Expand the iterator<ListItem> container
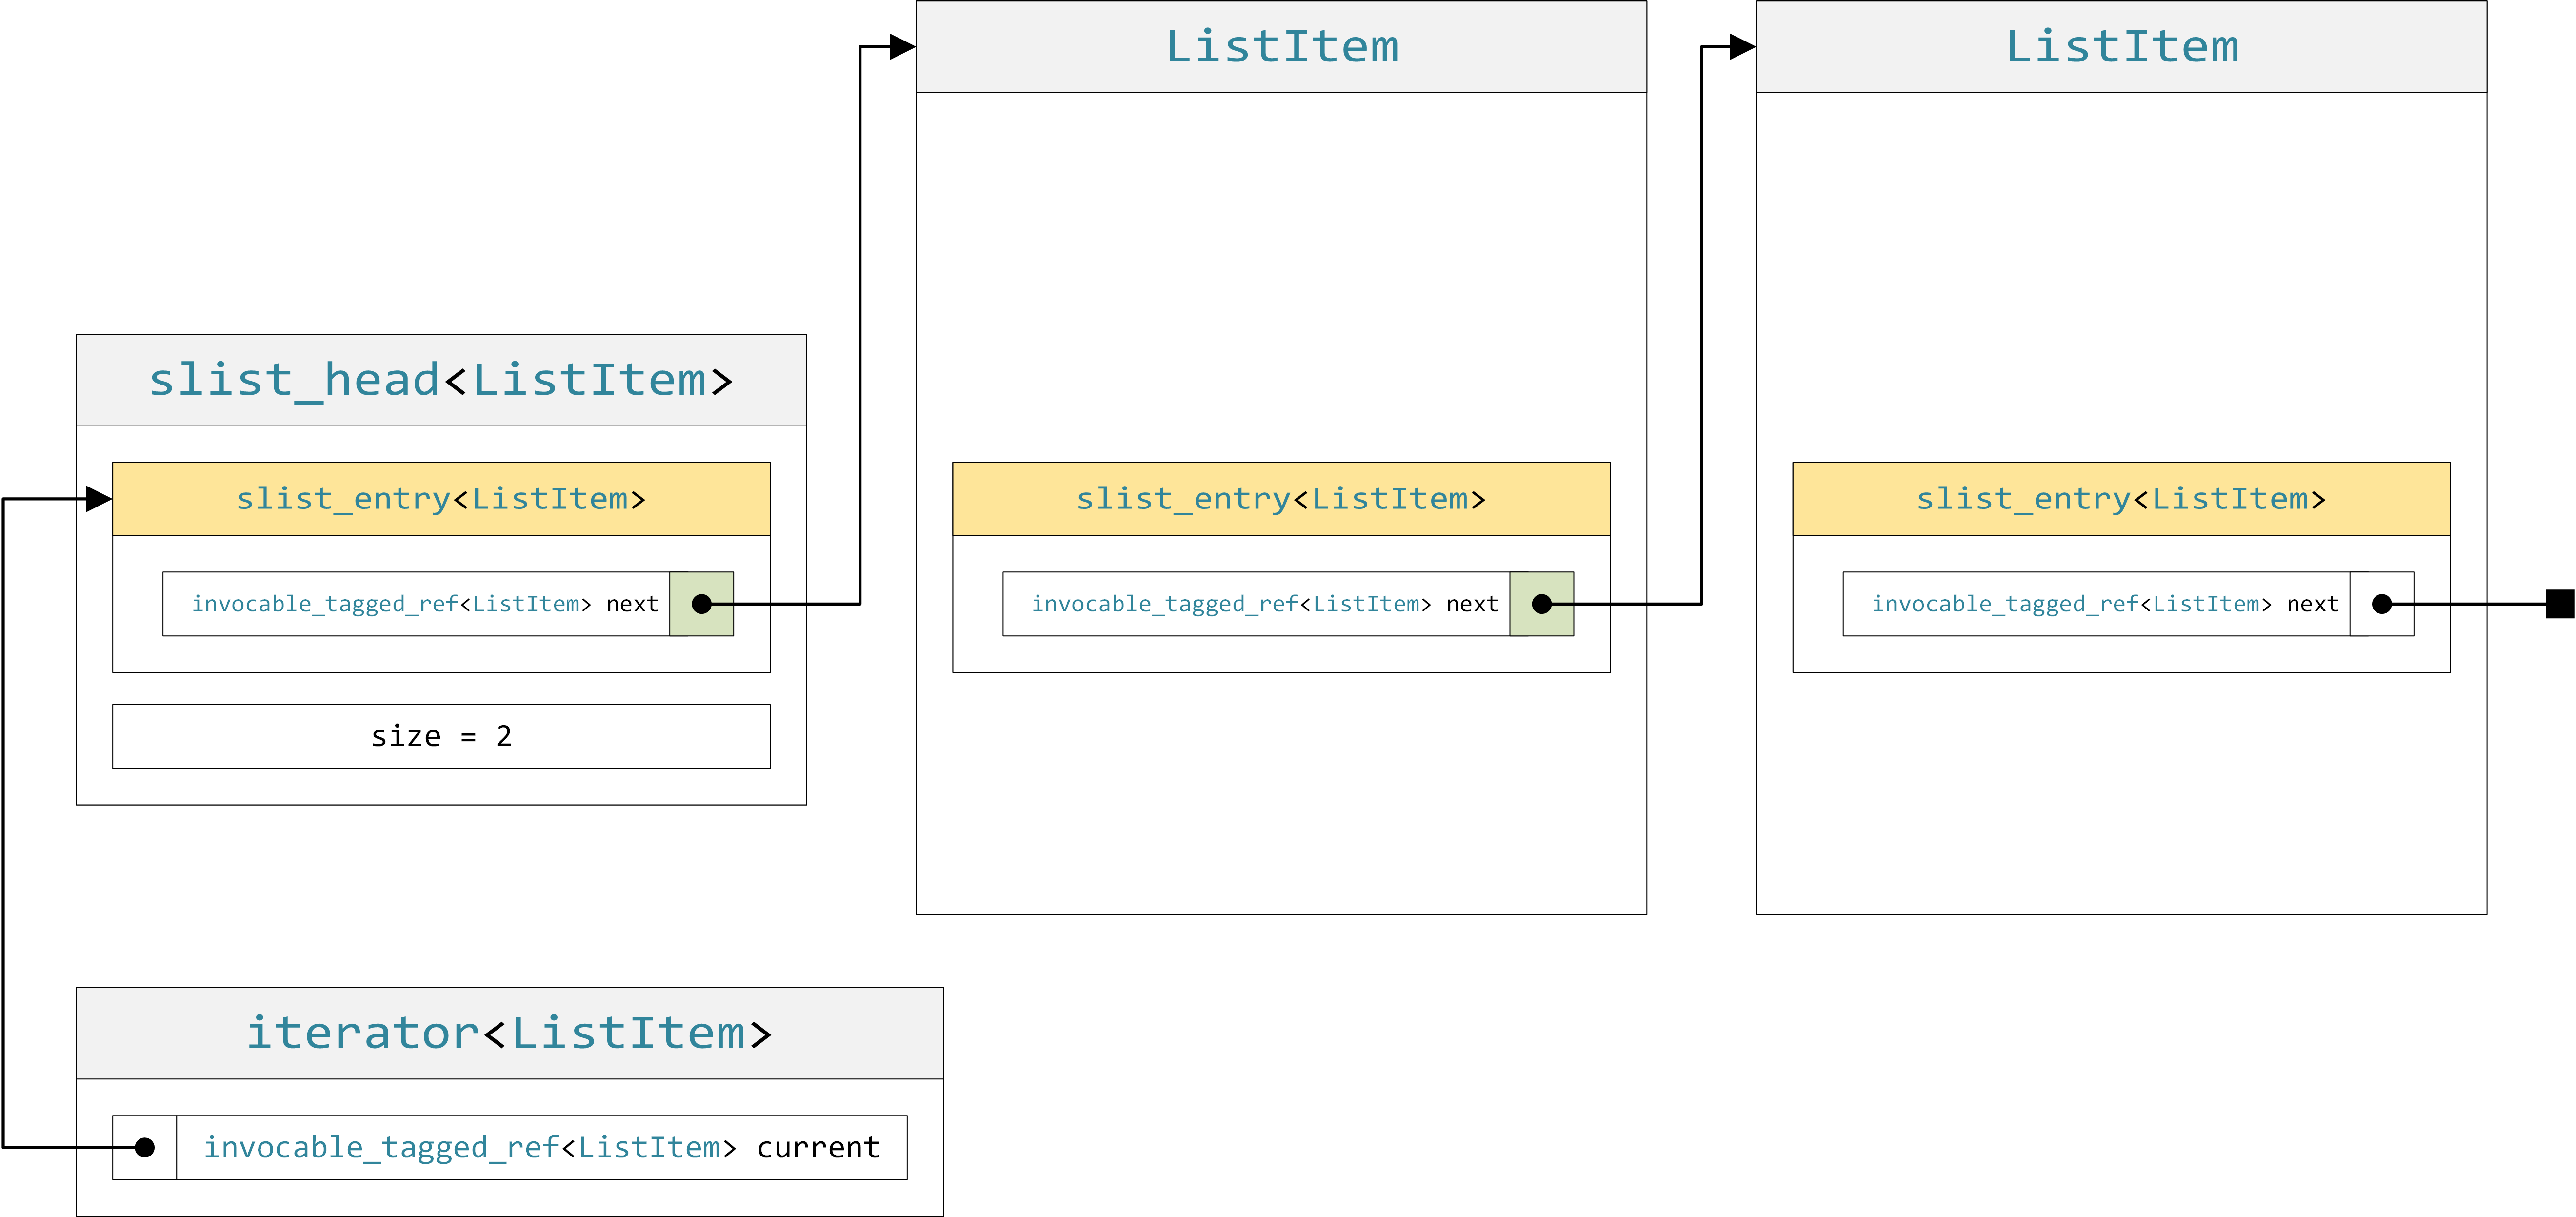 pos(510,1033)
